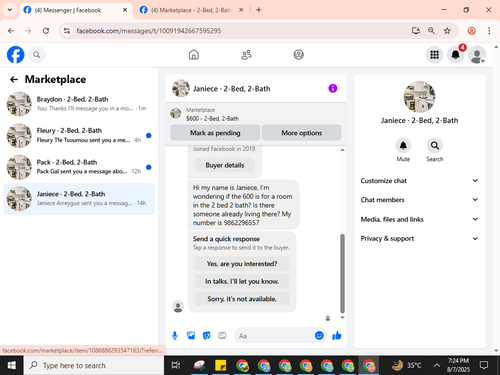Open the purple conversation information icon
Image resolution: width=500 pixels, height=375 pixels.
point(333,88)
